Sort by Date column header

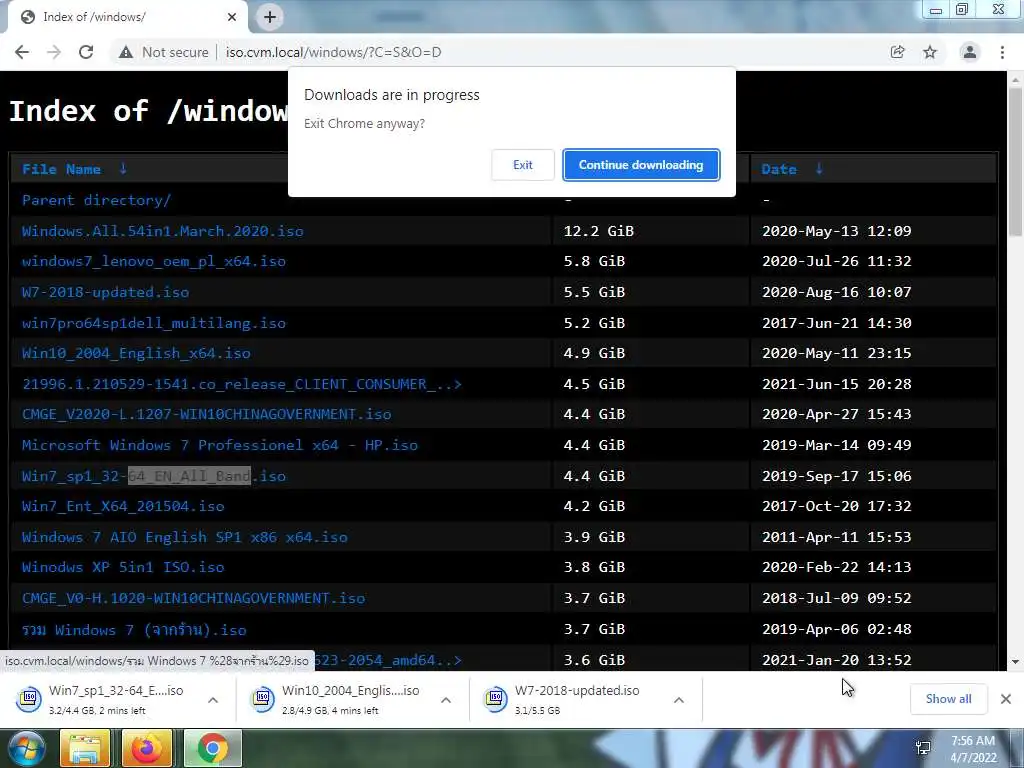[x=778, y=169]
